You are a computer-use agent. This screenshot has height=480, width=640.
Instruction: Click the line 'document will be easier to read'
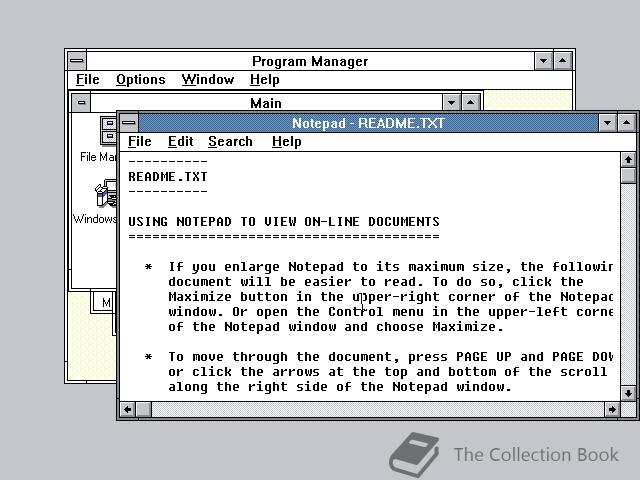pyautogui.click(x=376, y=282)
